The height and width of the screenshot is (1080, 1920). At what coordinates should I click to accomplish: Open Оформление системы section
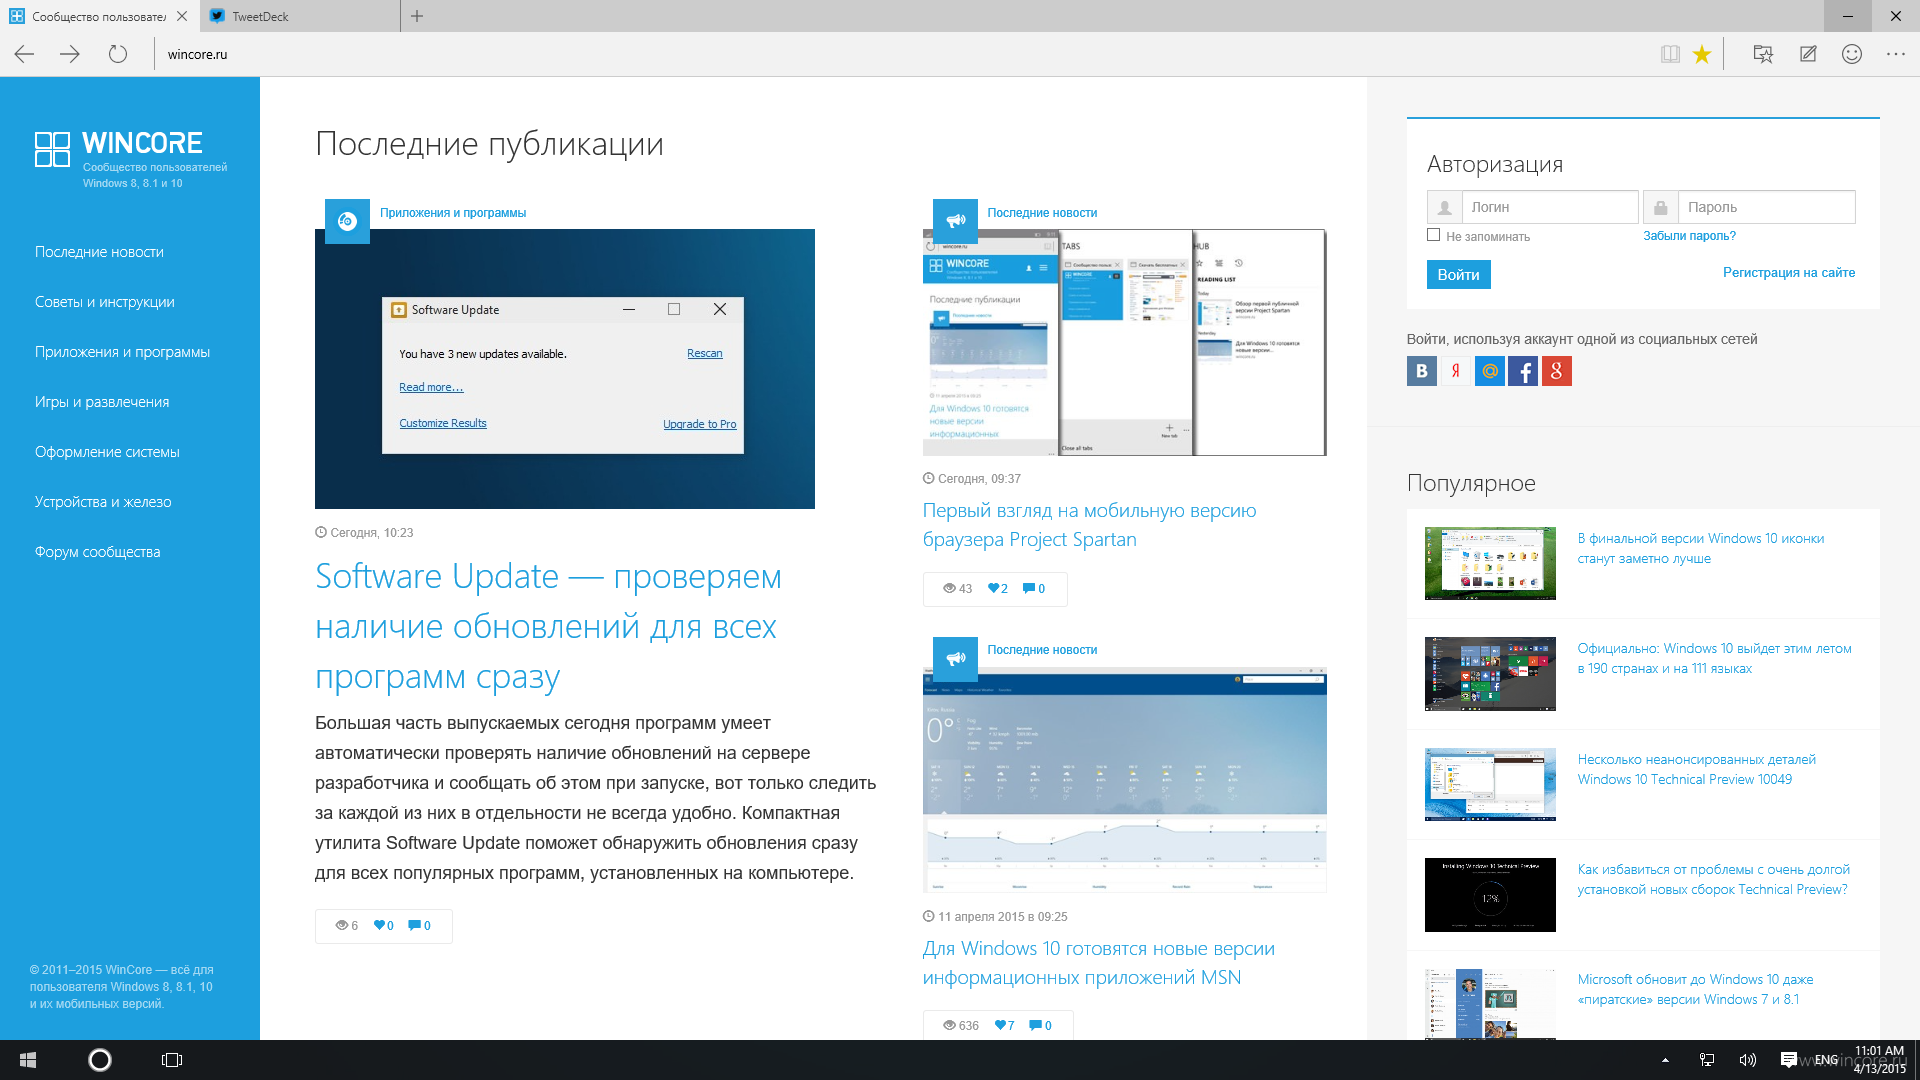pos(107,452)
